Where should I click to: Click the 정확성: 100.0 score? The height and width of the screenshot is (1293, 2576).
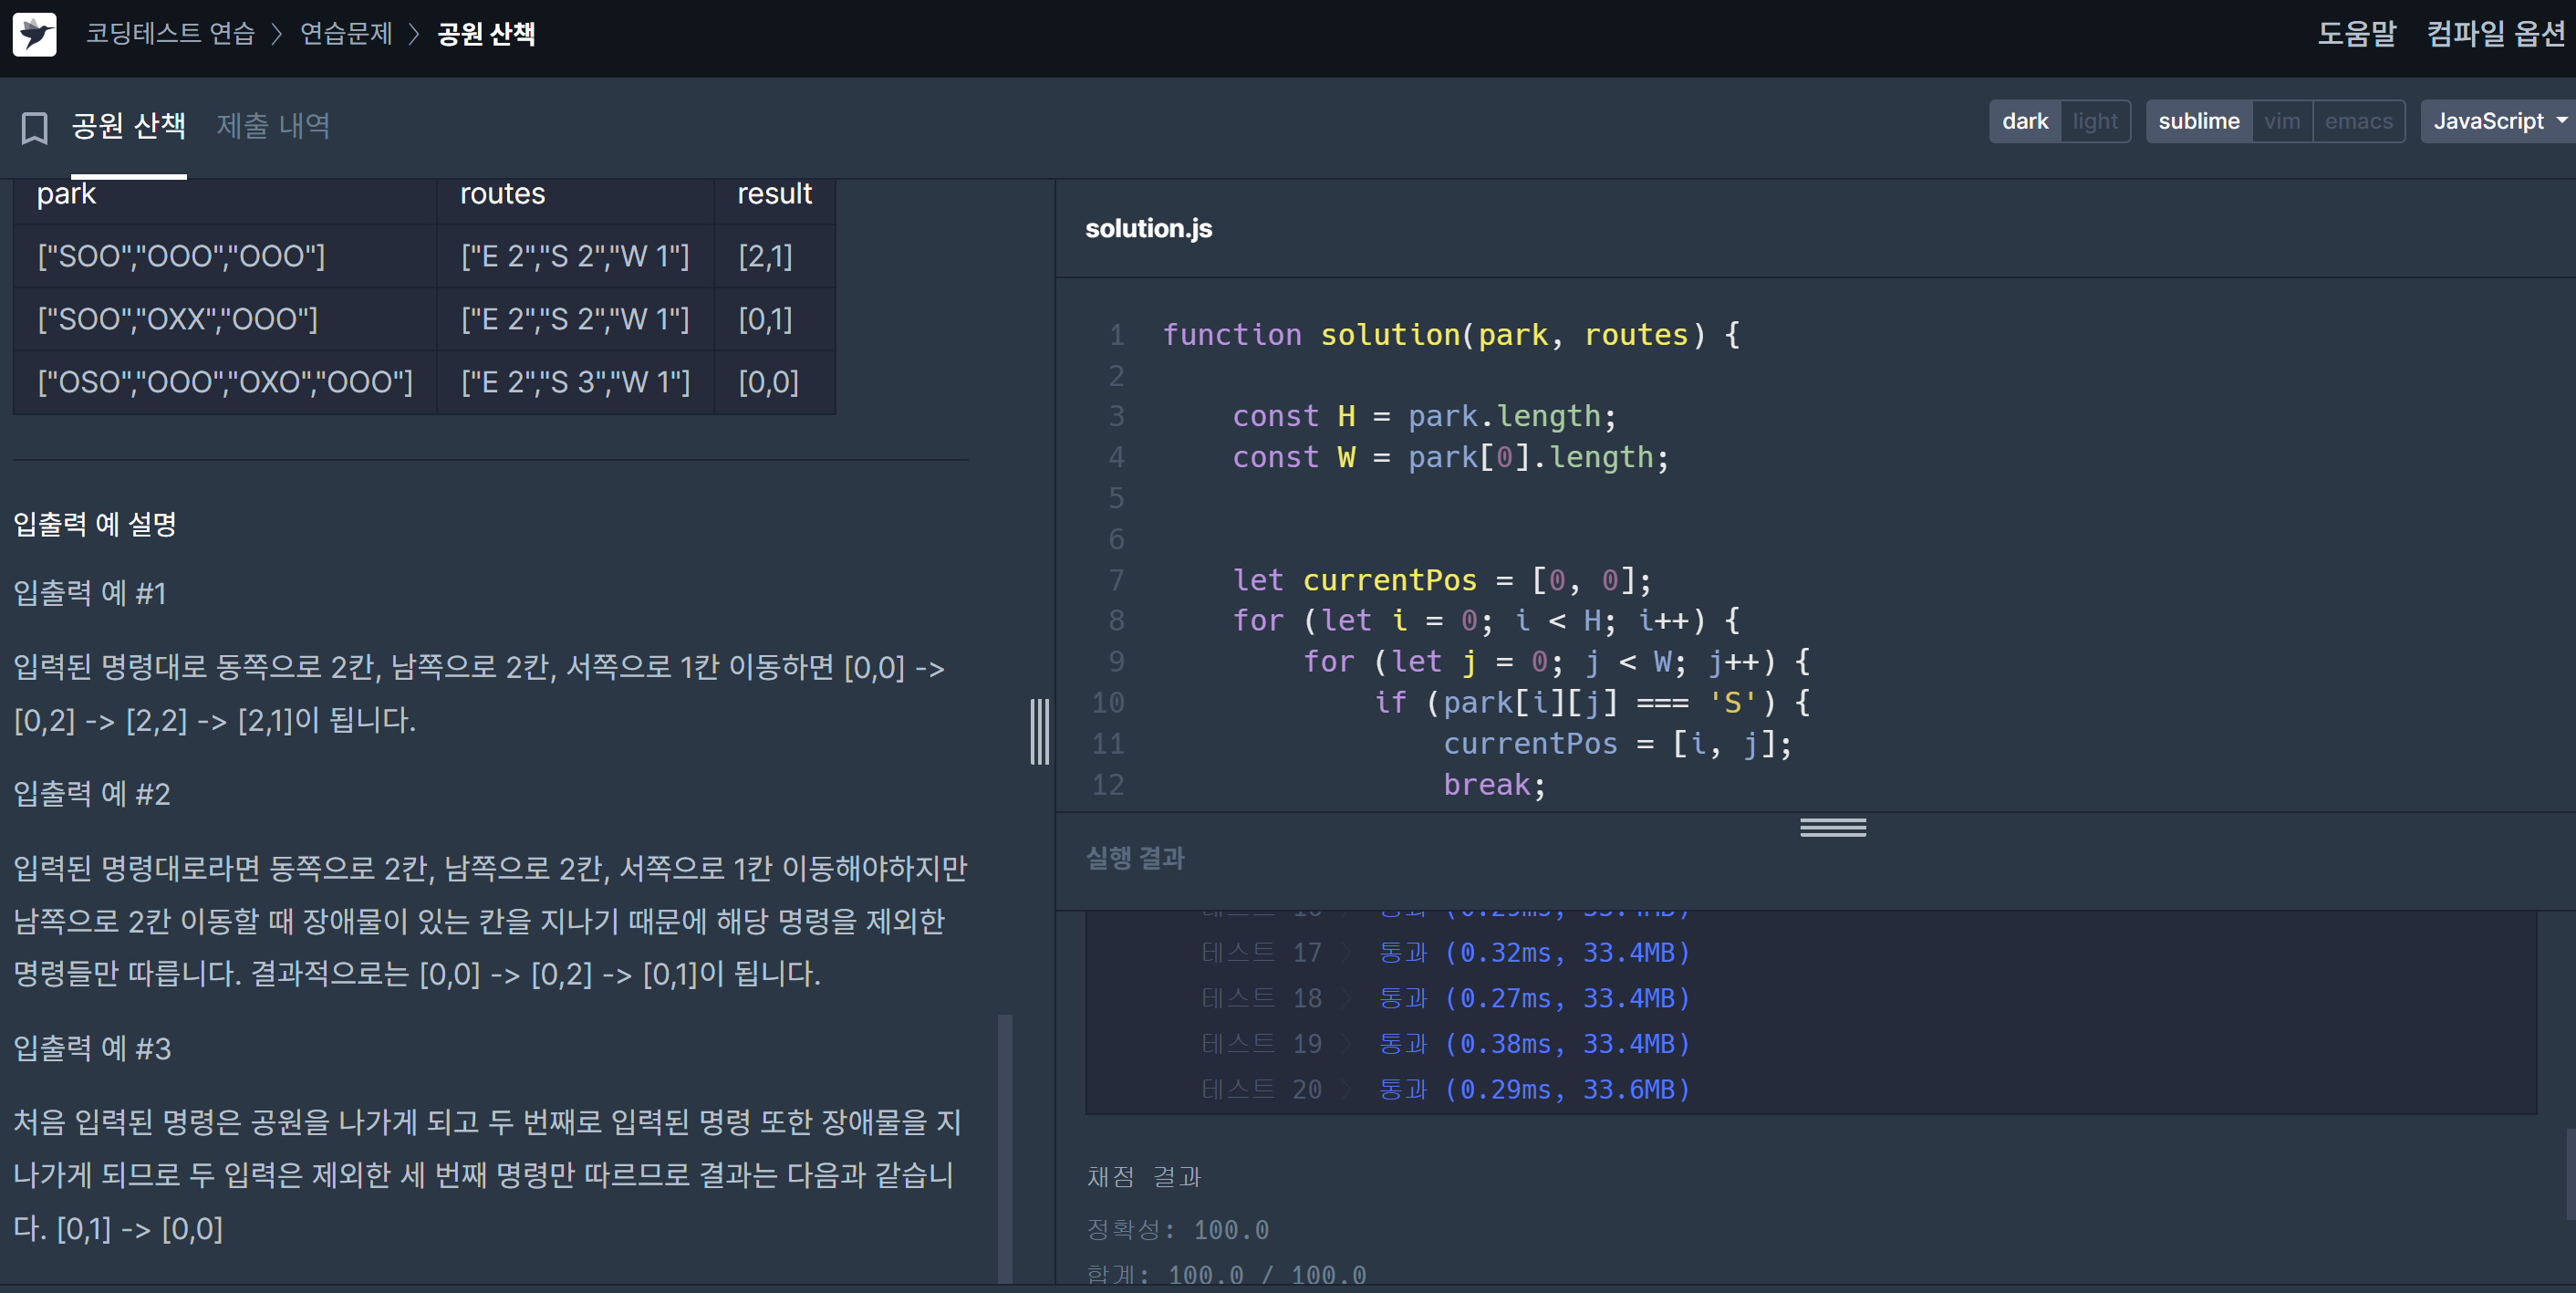coord(1177,1230)
